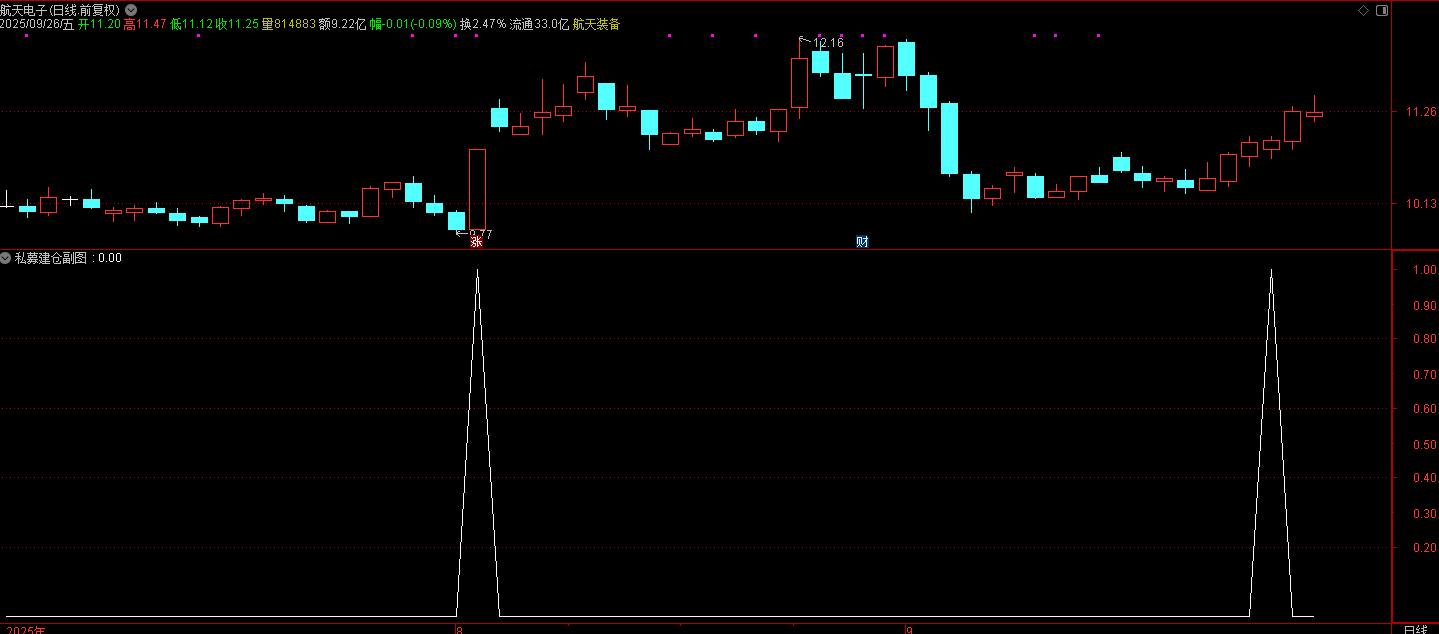Click the month 9 timeline marker
Screen dimensions: 1439x634
click(x=909, y=630)
